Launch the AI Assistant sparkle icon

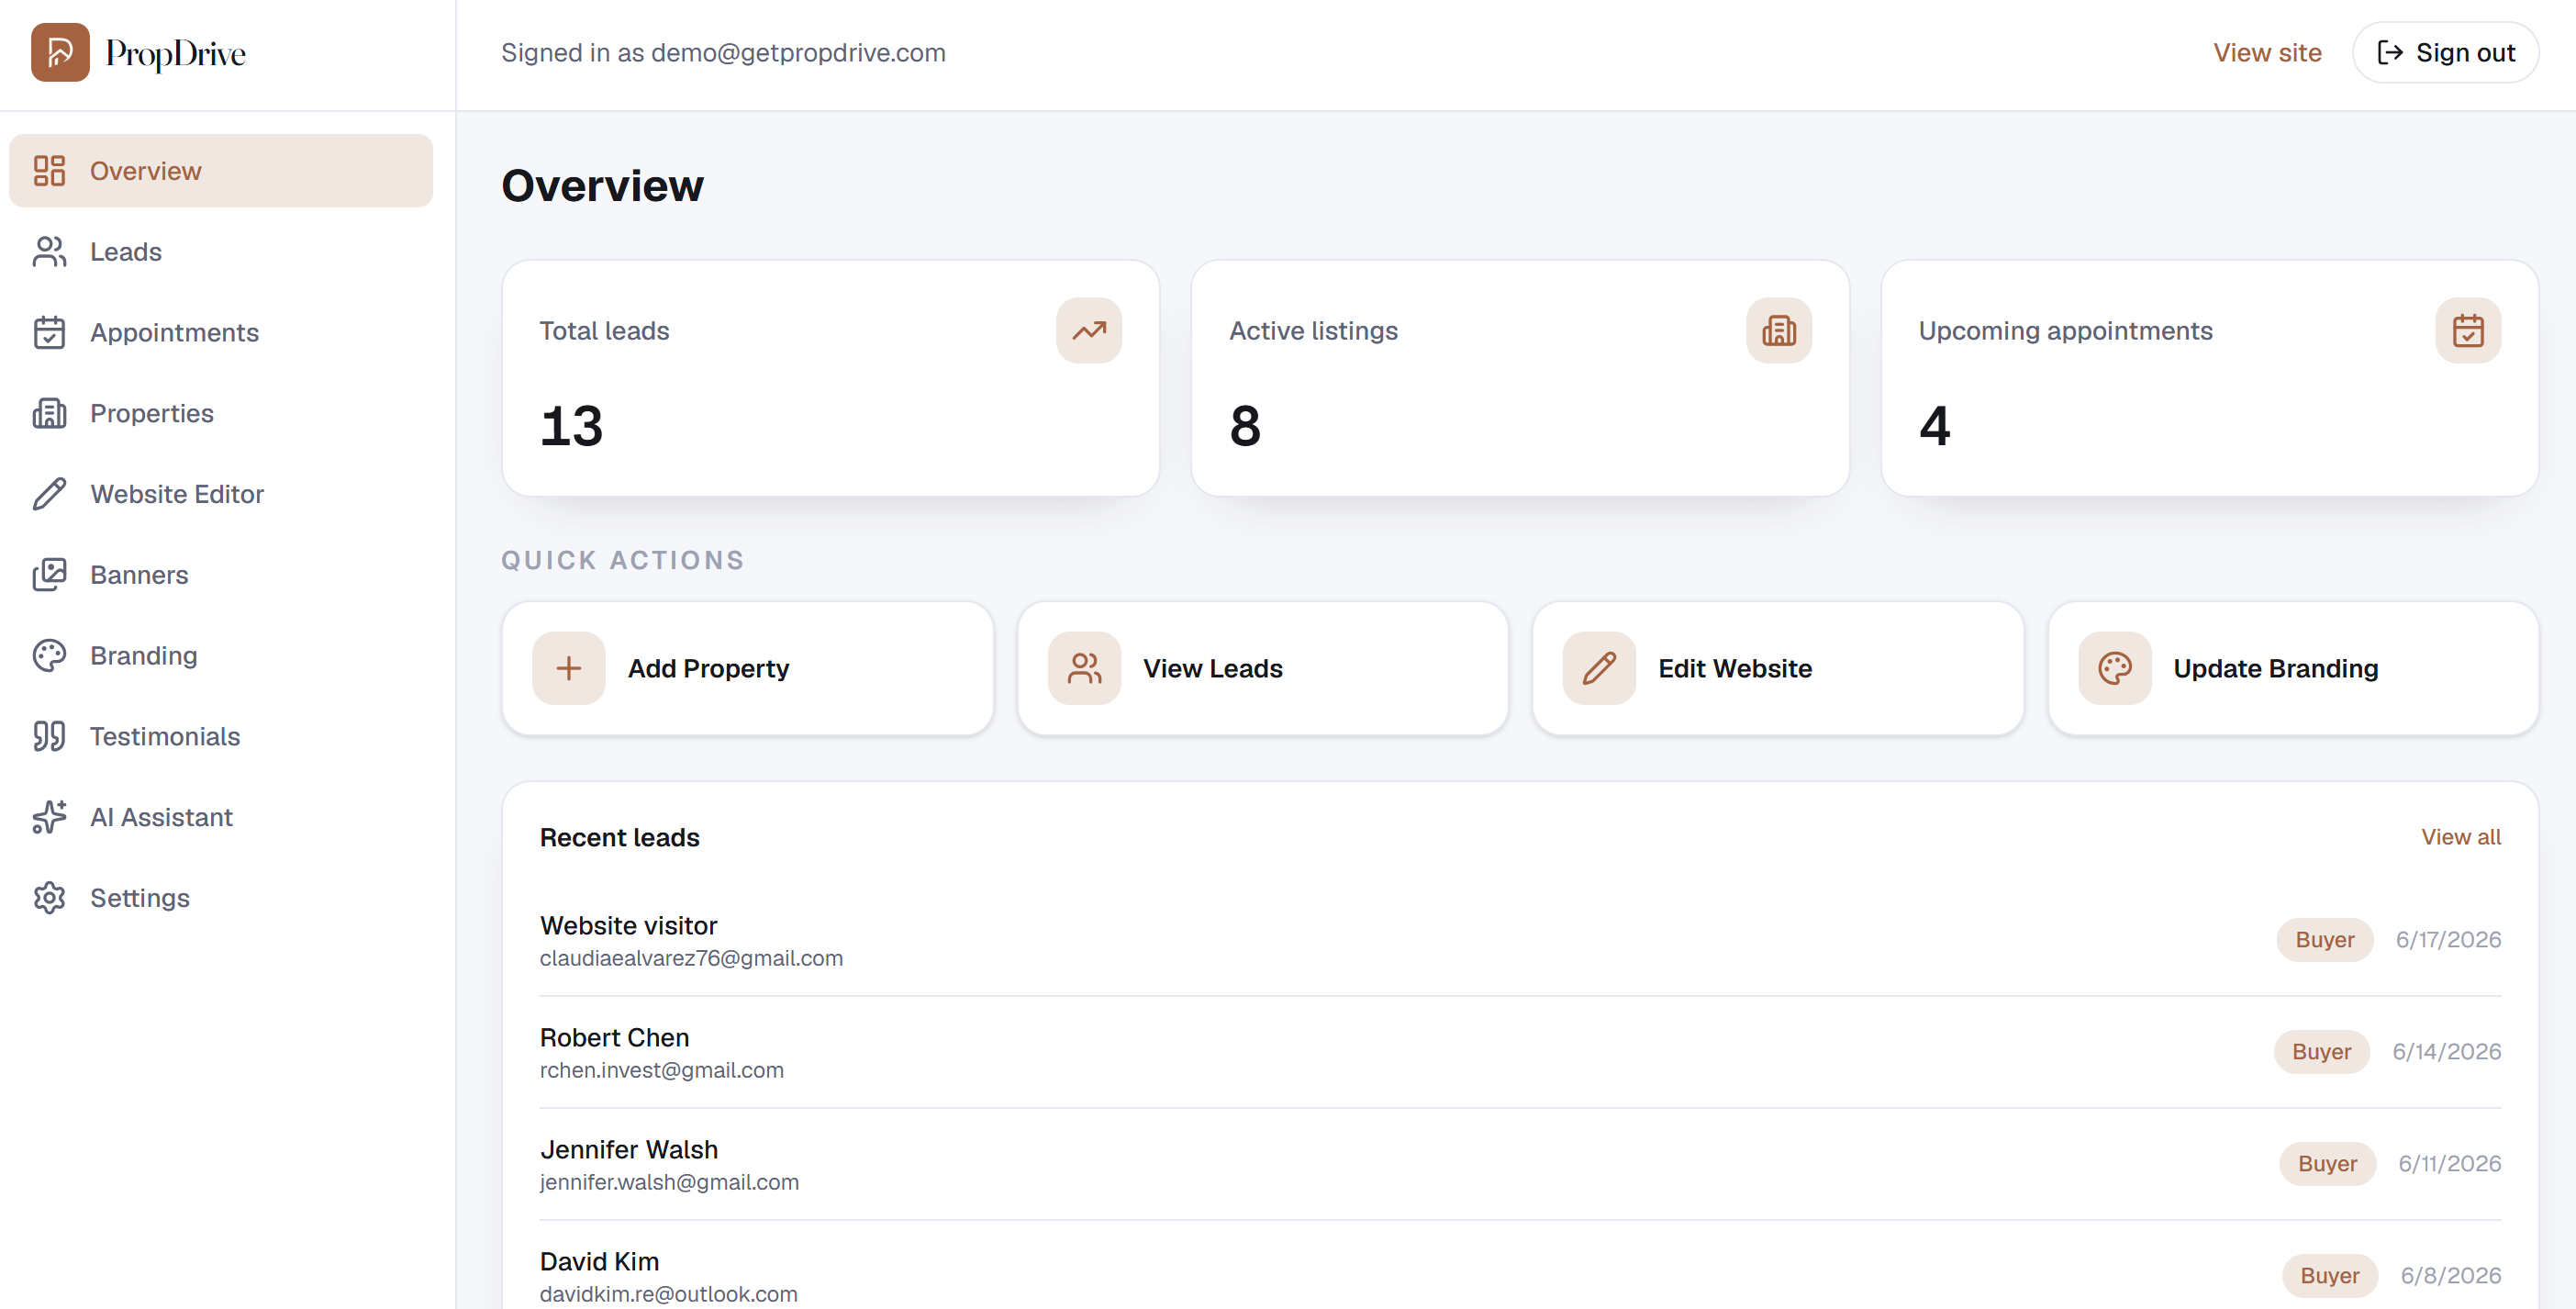[x=49, y=817]
